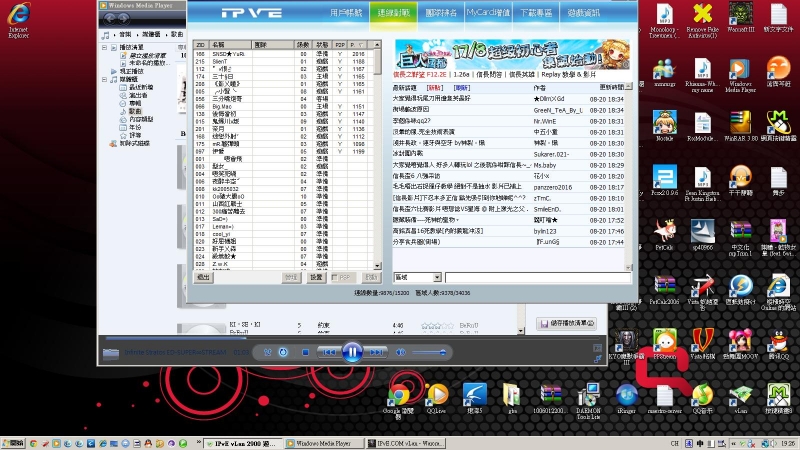Click the stop button in media player
The height and width of the screenshot is (450, 800).
point(303,352)
